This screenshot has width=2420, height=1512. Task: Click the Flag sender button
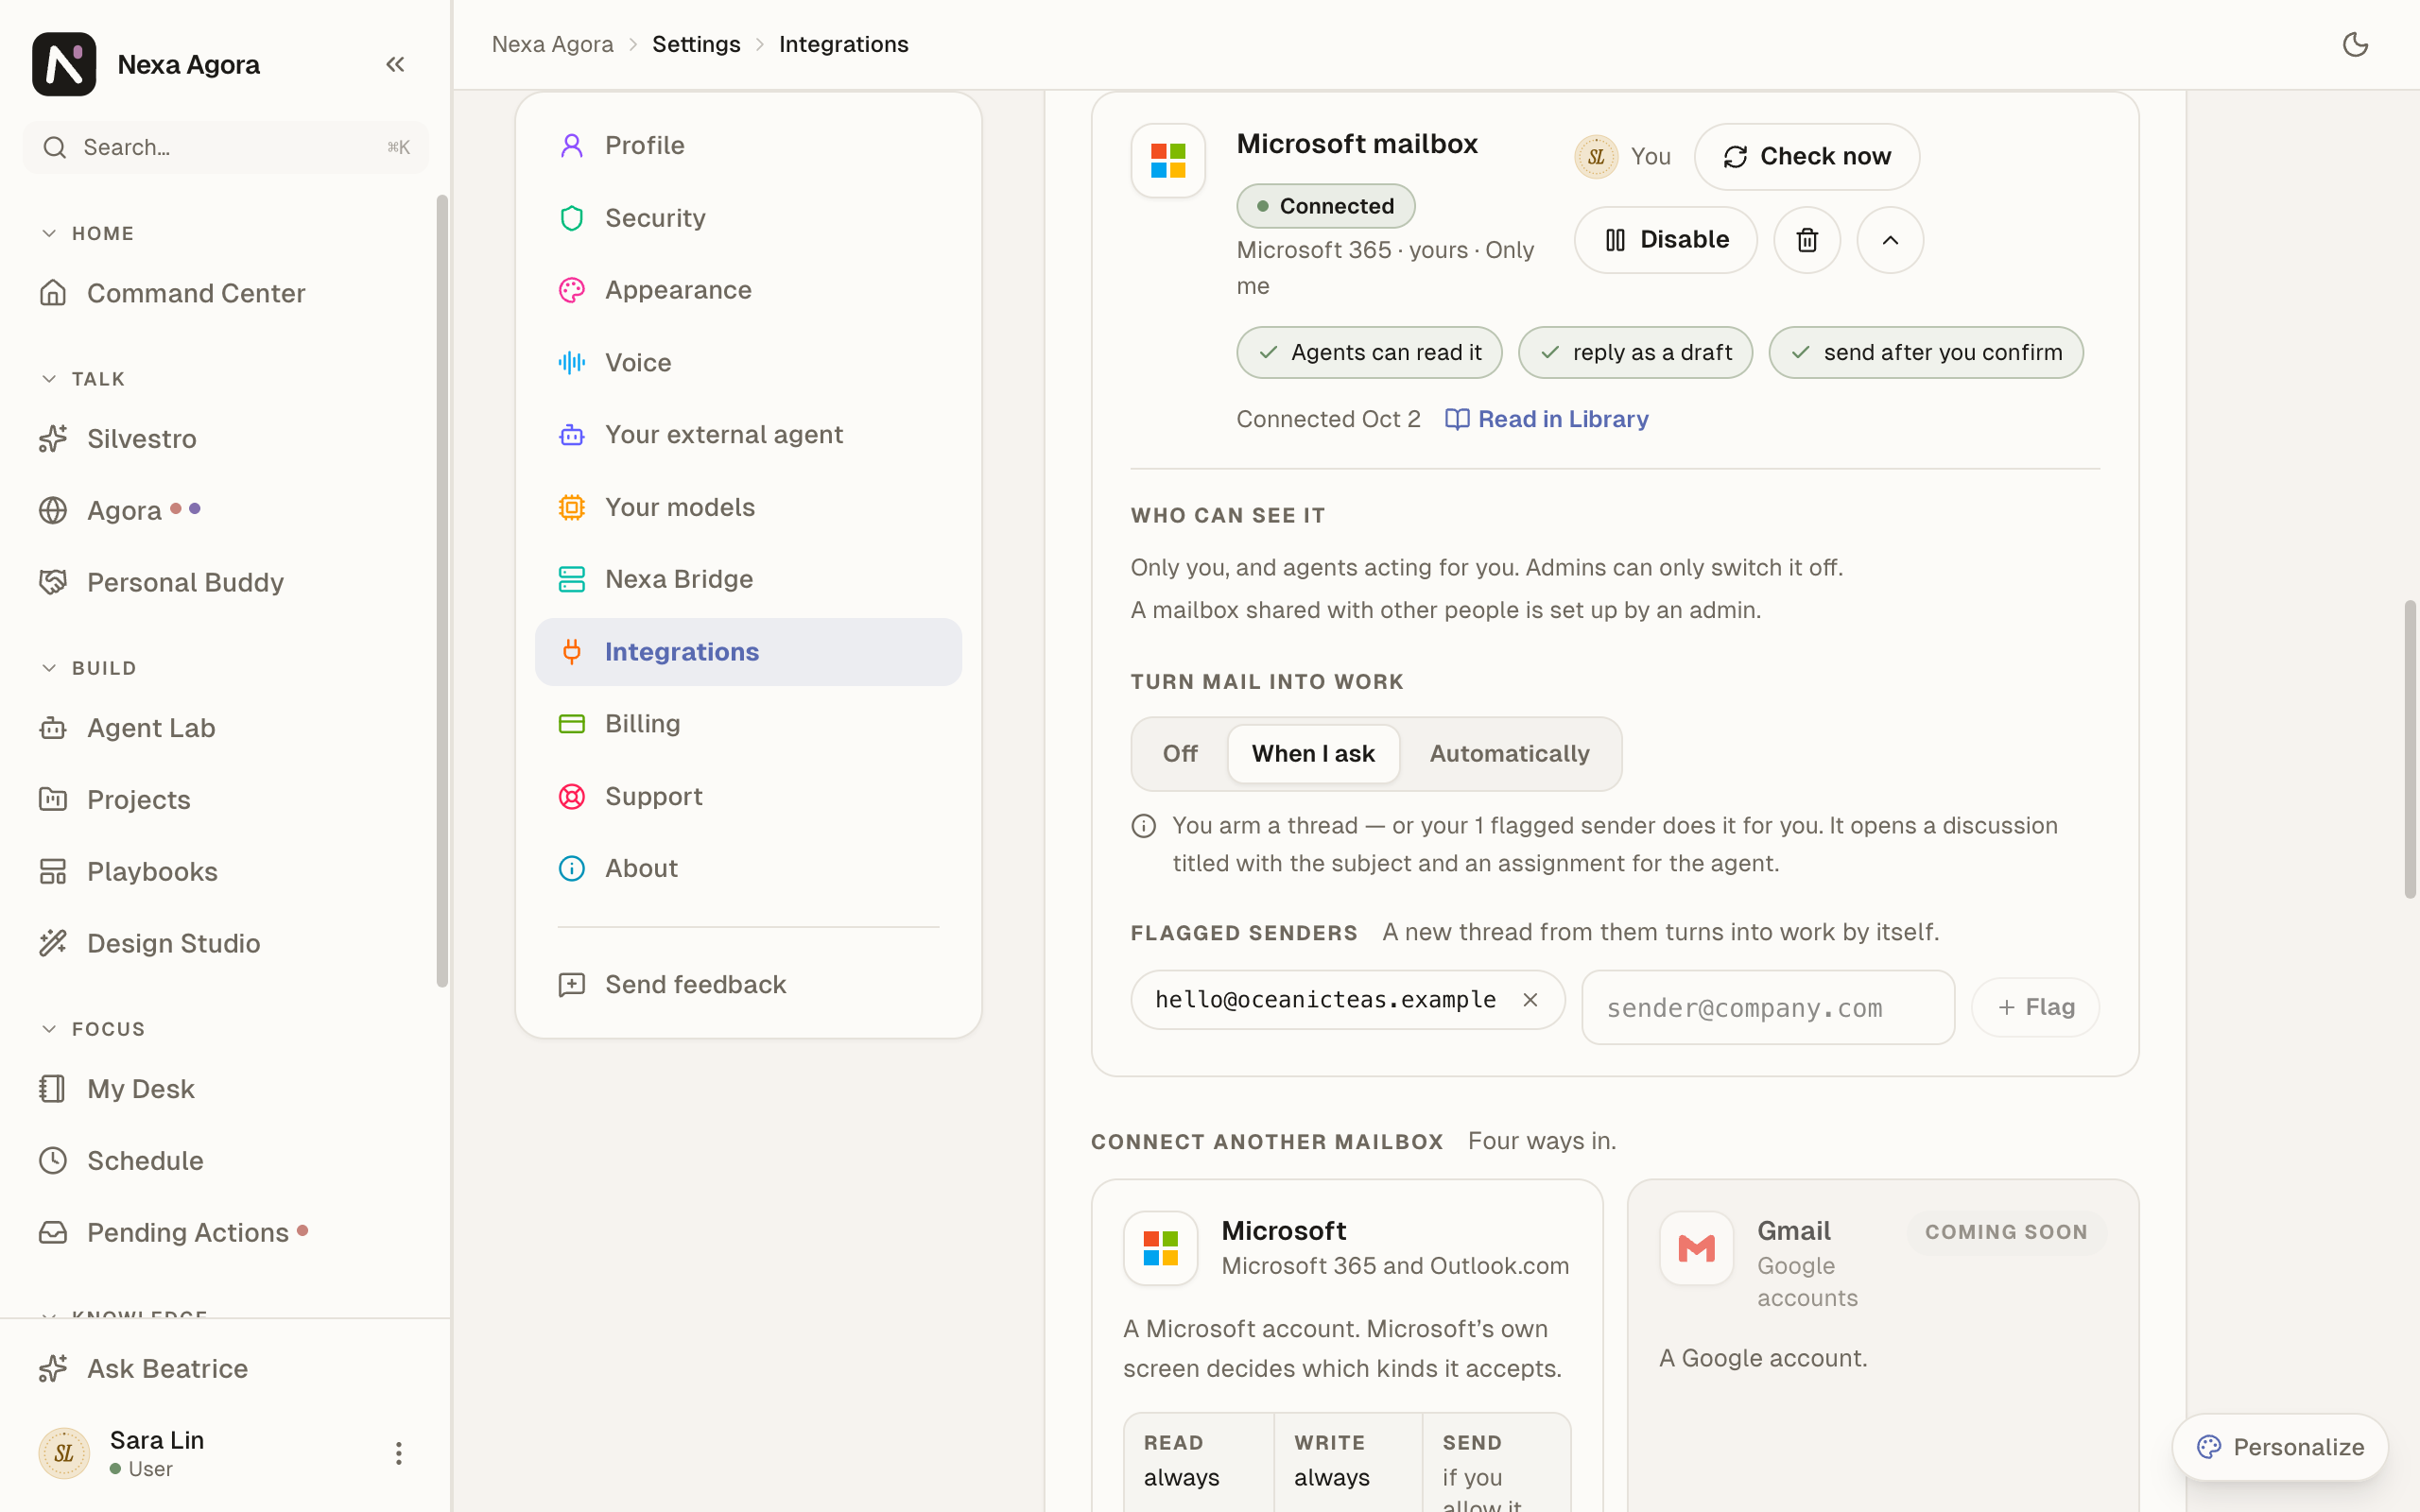click(2035, 1007)
